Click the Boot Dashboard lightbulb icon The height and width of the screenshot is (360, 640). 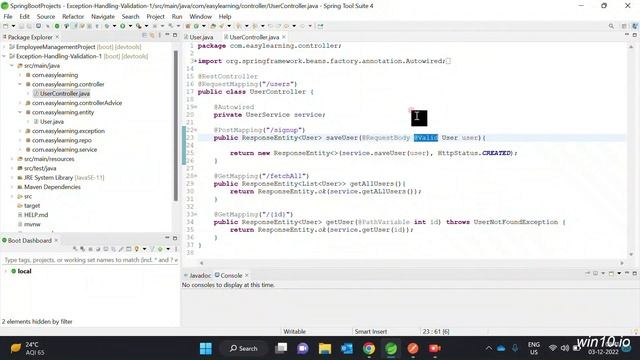[x=136, y=249]
